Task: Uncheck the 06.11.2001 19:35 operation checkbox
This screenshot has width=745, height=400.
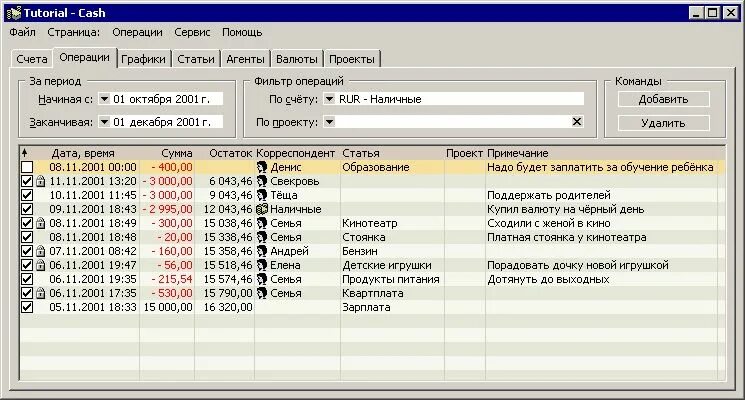Action: point(27,279)
